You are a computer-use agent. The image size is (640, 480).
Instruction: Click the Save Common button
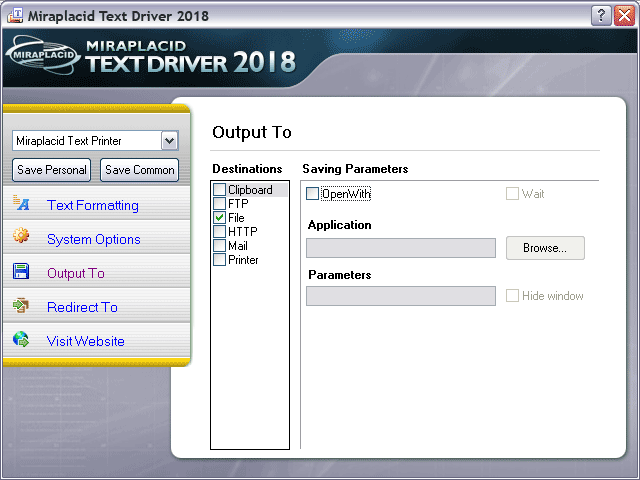coord(140,170)
